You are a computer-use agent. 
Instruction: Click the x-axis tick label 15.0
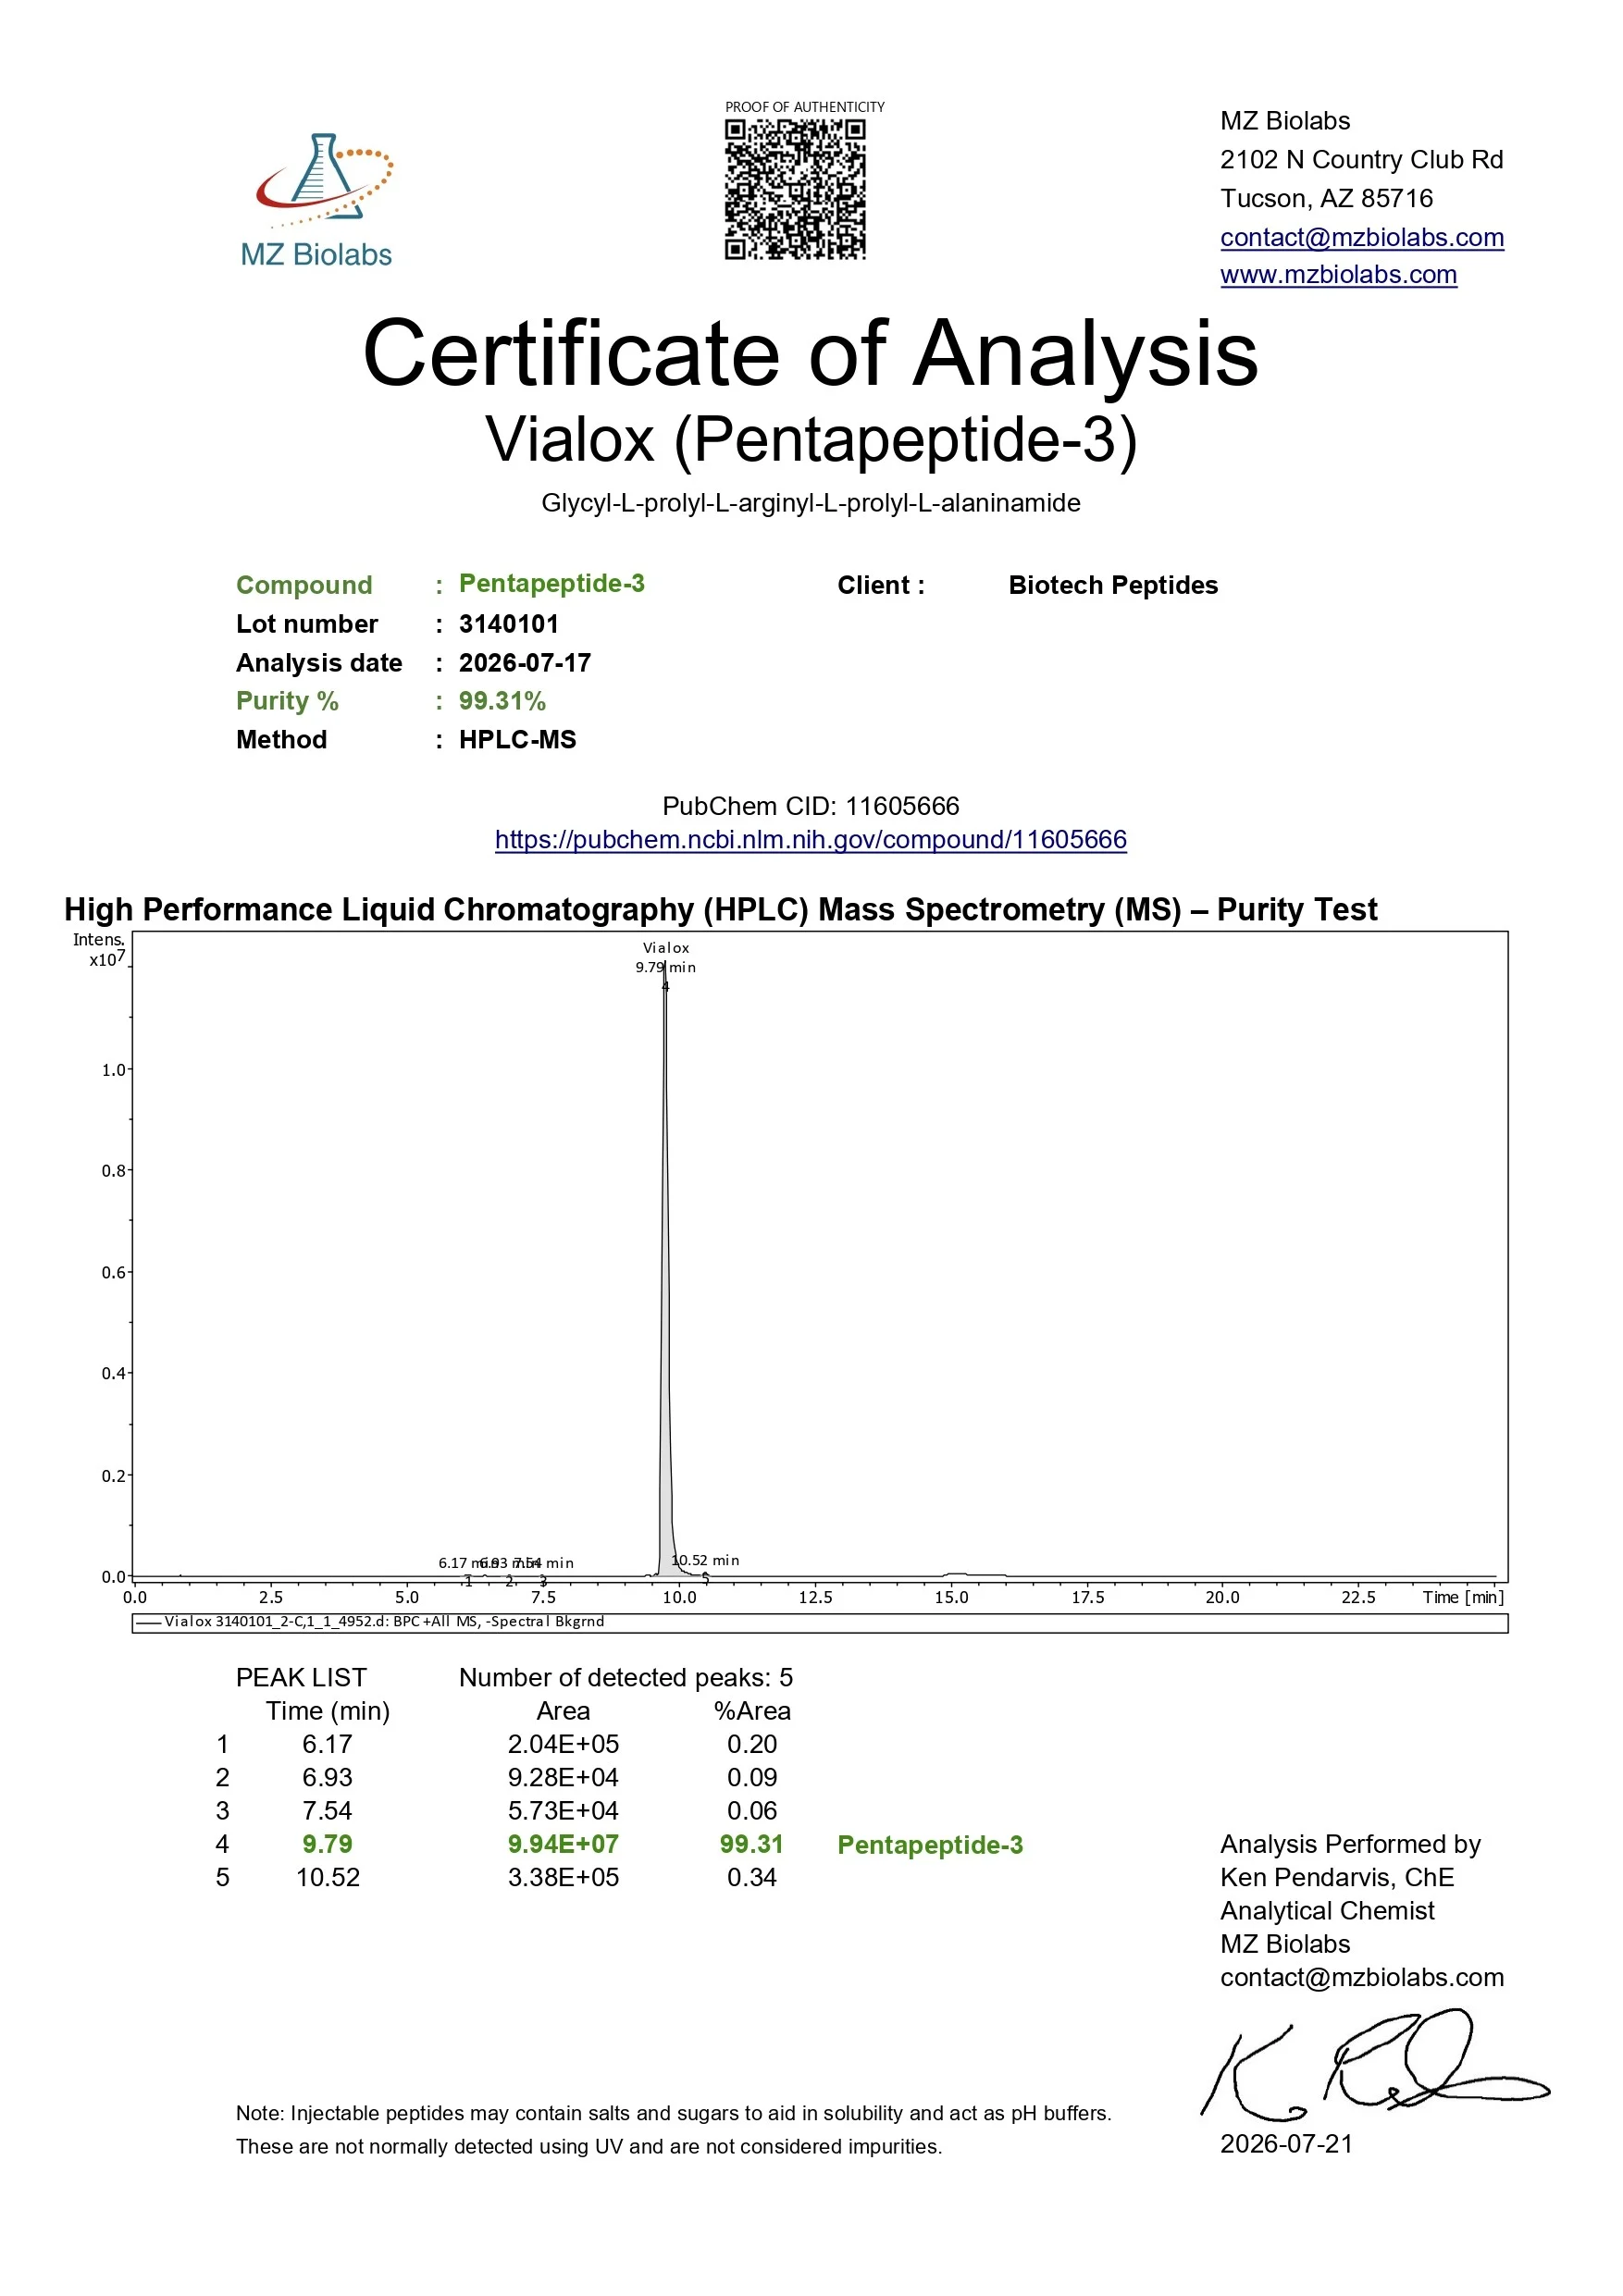pos(951,1597)
